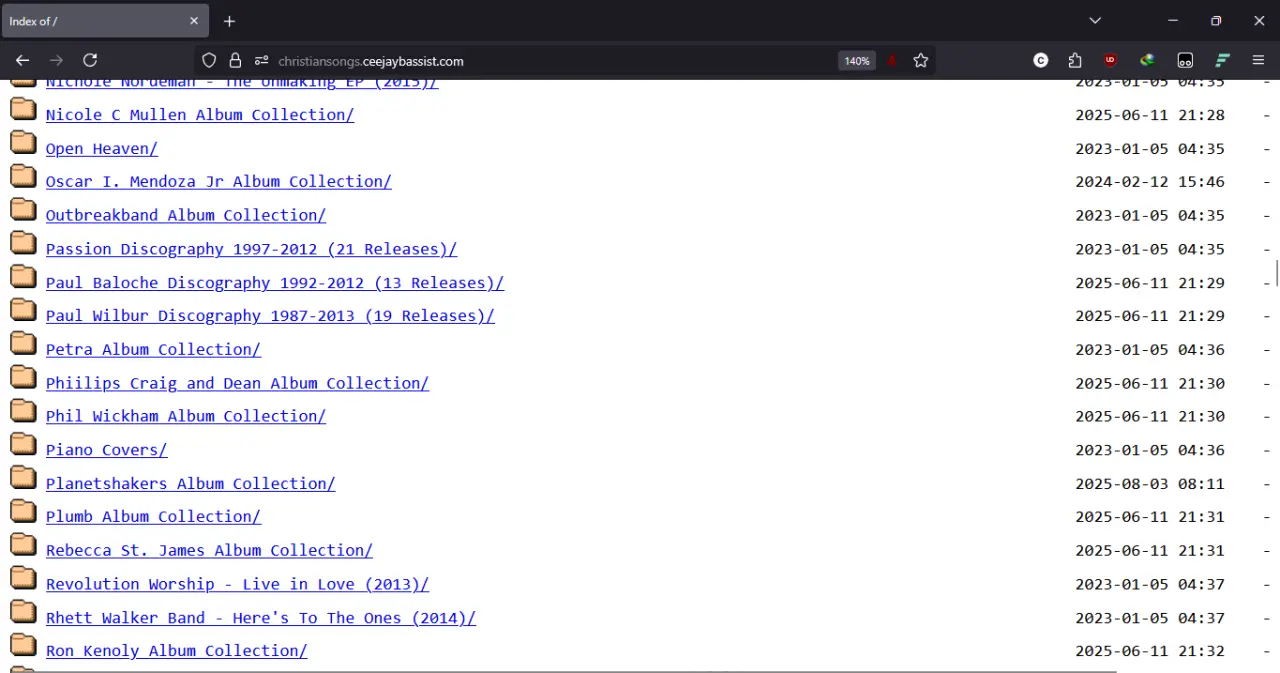Click folder icon beside Plumb Album Collection
This screenshot has width=1280, height=673.
pyautogui.click(x=24, y=512)
